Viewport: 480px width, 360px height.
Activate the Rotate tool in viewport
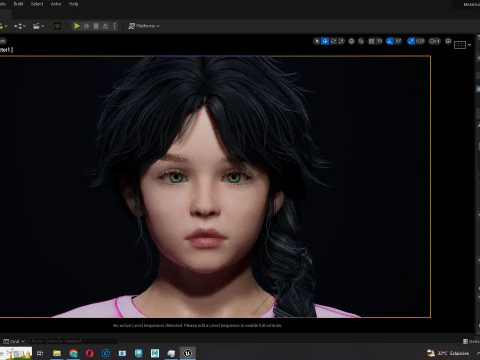(x=333, y=41)
